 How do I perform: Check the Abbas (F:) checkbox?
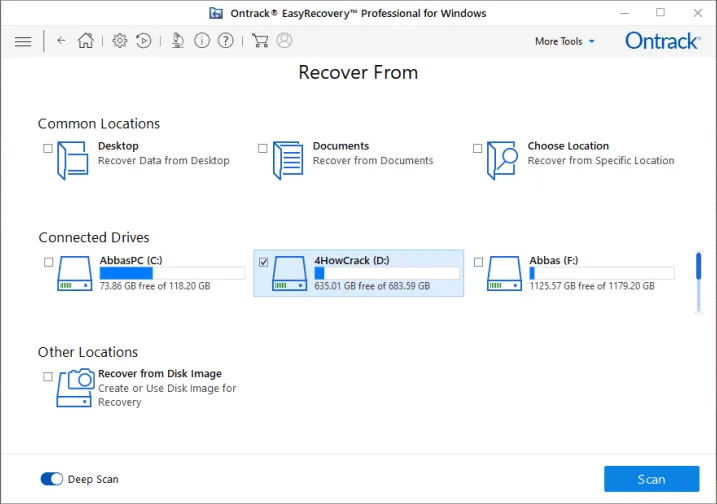pos(478,262)
